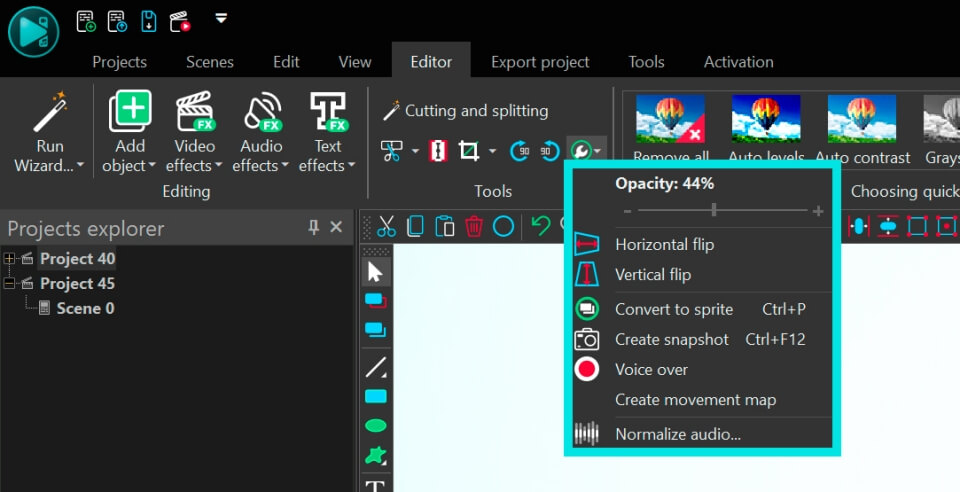Click the red Delete trash icon
The height and width of the screenshot is (492, 960).
(x=474, y=226)
